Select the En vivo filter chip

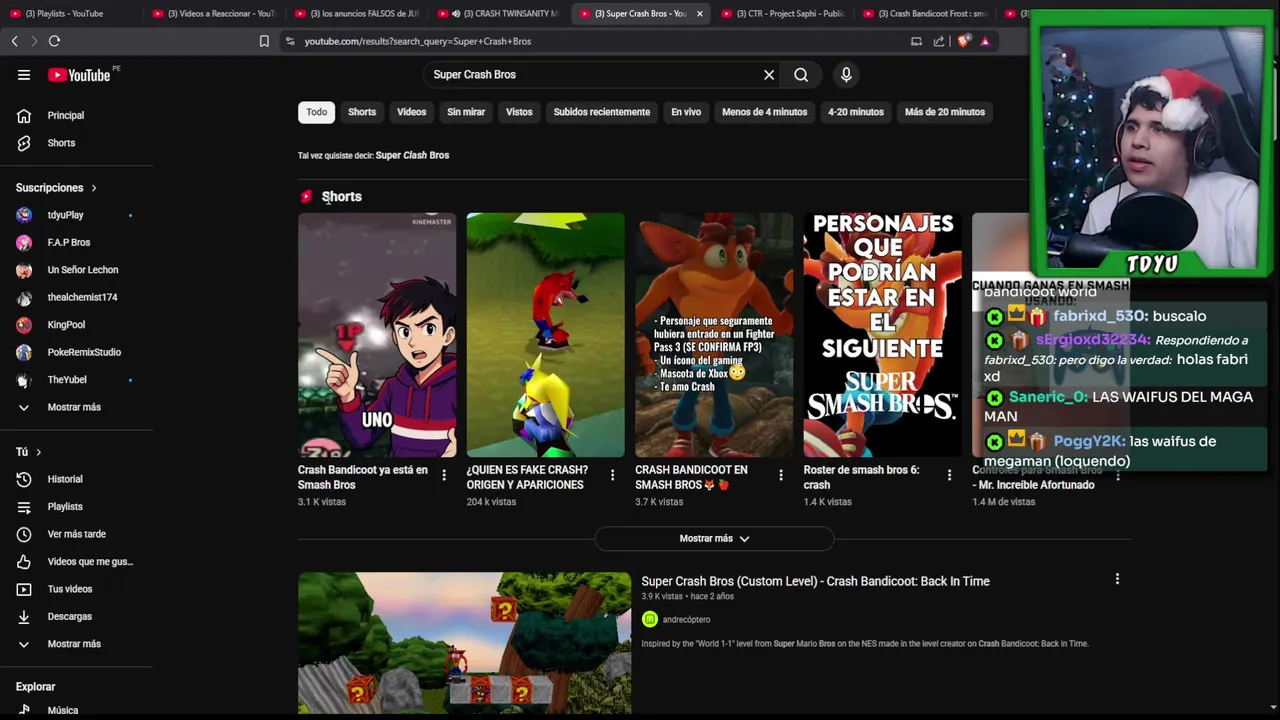(686, 112)
